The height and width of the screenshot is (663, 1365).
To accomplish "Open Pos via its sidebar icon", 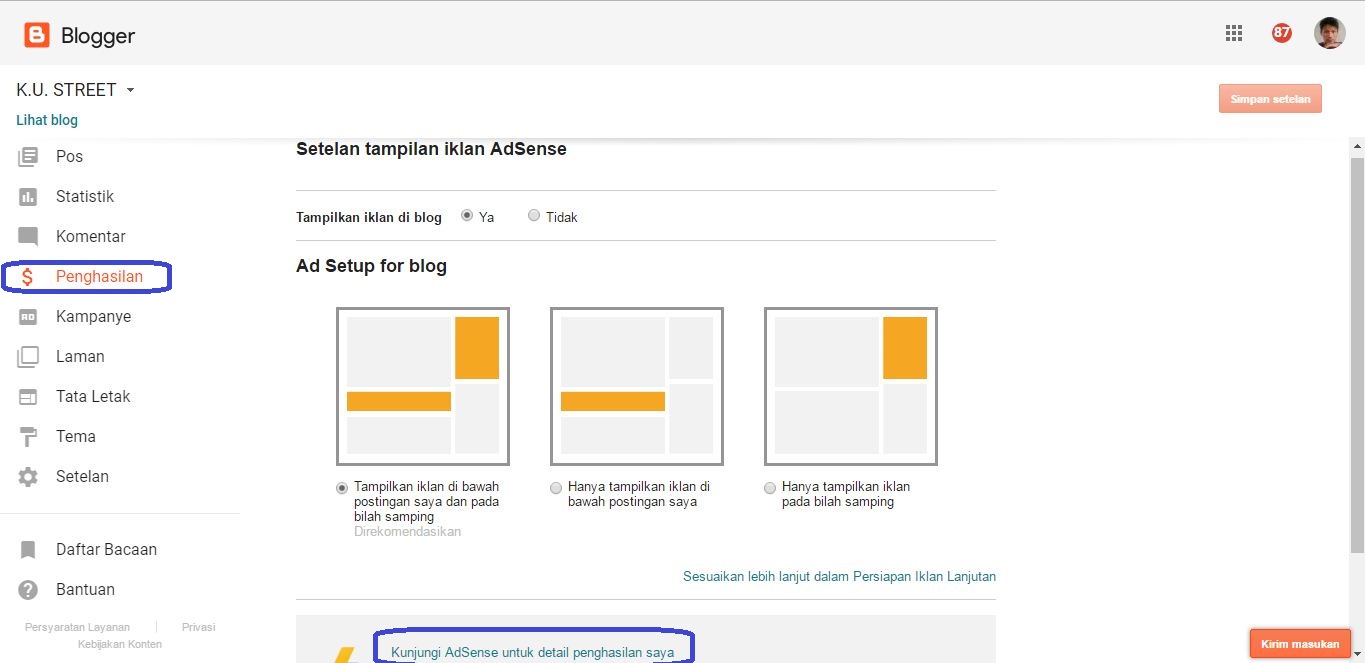I will click(28, 156).
